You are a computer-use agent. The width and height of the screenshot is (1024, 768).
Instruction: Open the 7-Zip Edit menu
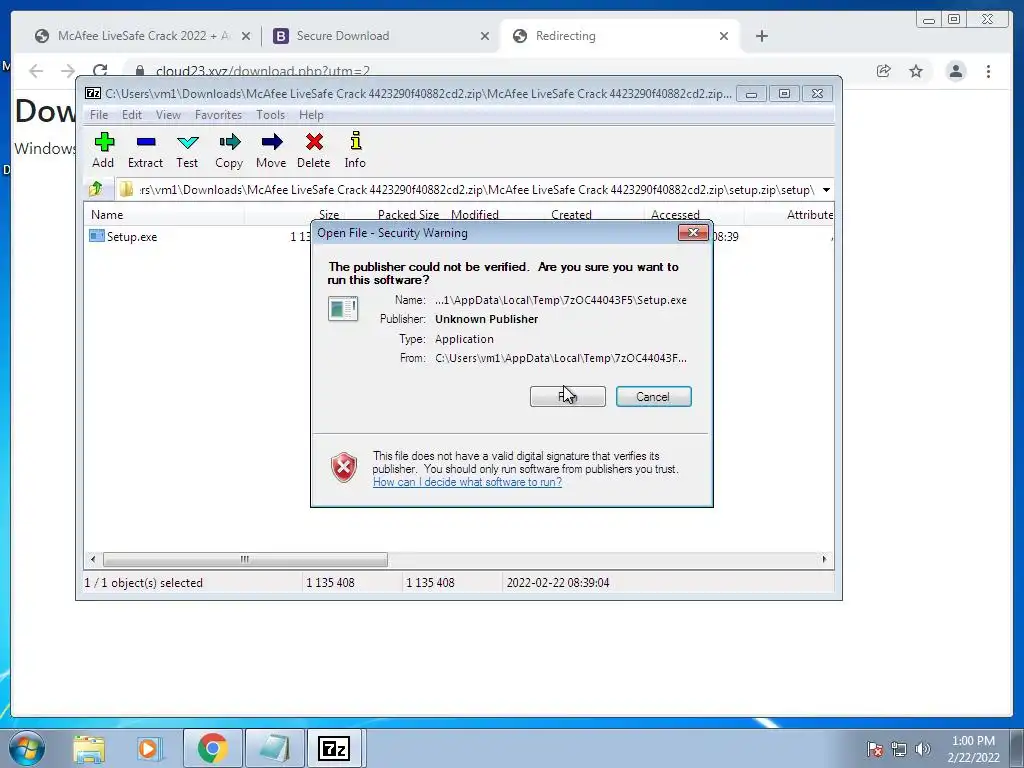132,115
